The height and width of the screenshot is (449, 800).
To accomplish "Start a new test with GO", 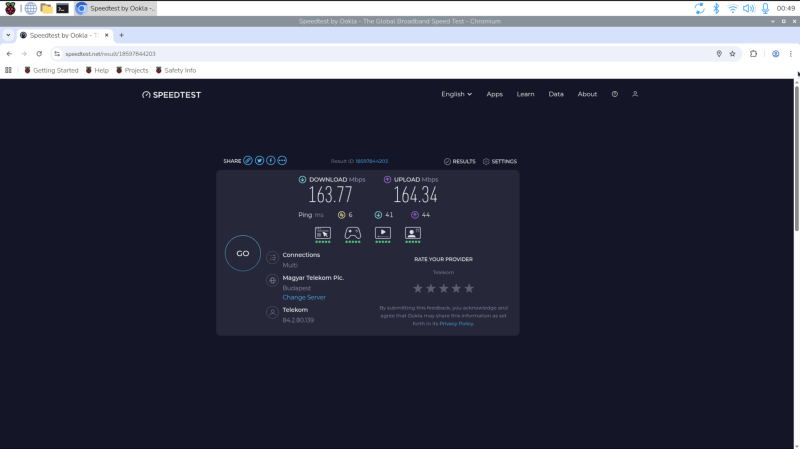I will (x=243, y=253).
